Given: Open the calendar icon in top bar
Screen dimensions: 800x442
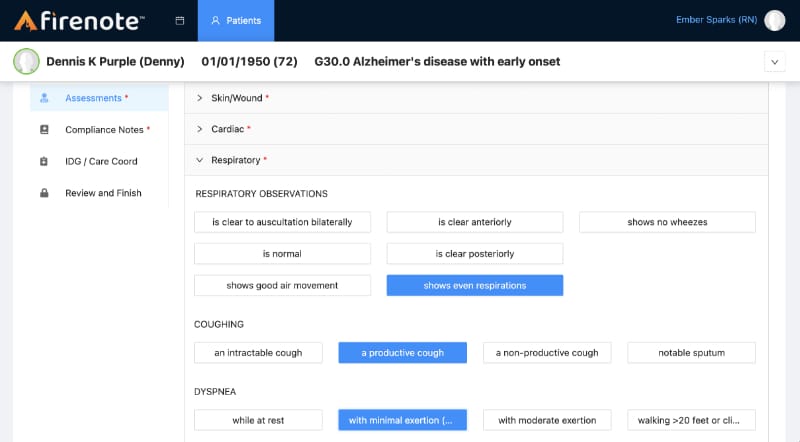Looking at the screenshot, I should (x=179, y=20).
